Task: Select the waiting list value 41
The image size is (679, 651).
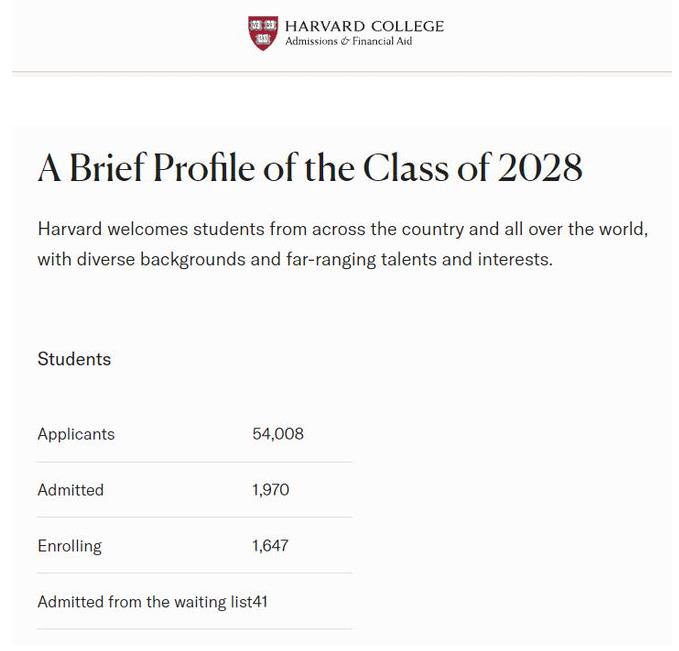Action: (260, 602)
